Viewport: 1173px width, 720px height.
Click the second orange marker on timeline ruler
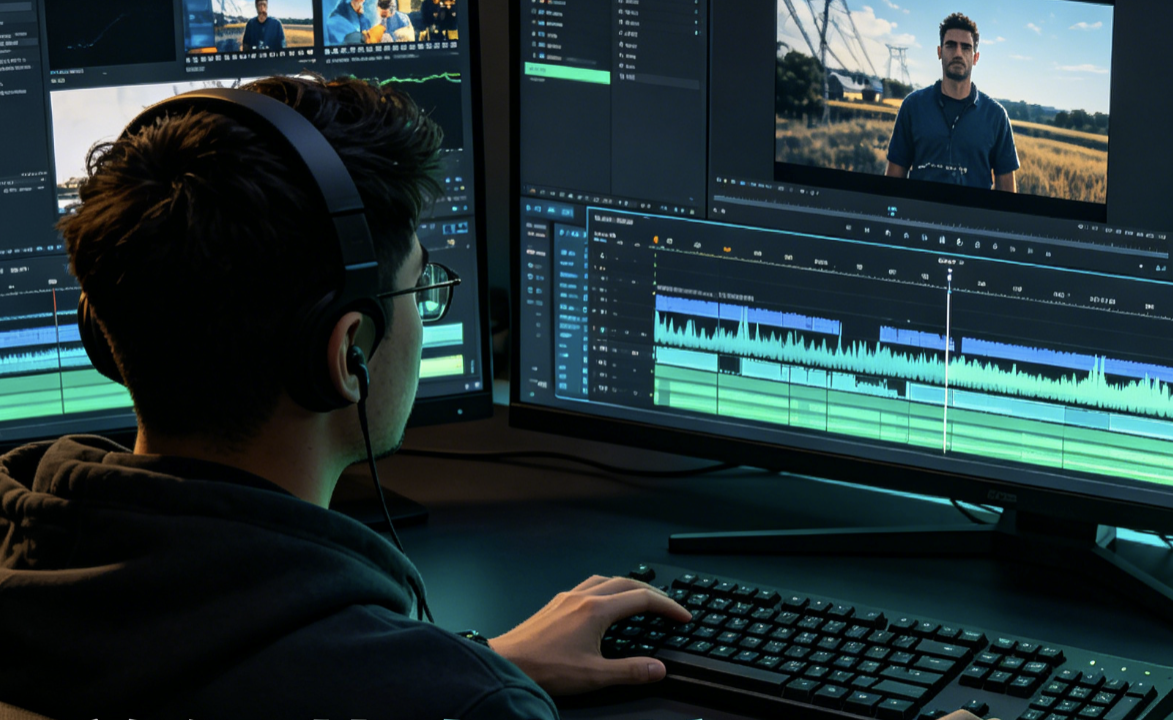(726, 249)
